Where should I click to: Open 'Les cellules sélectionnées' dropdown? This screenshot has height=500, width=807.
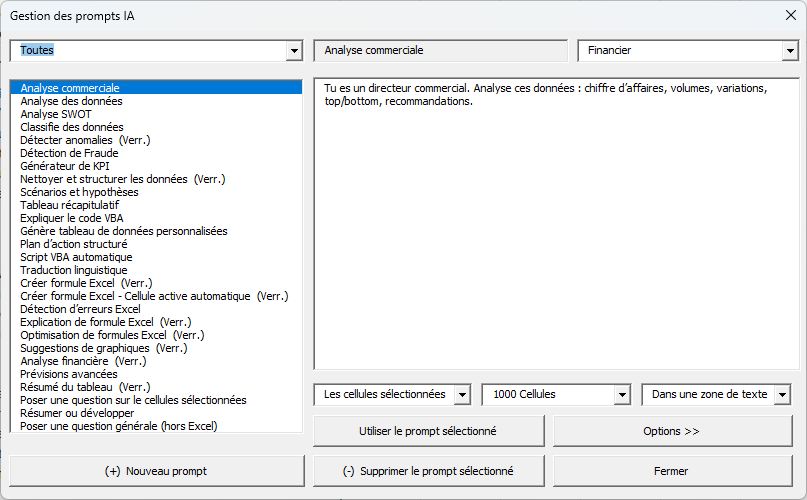click(461, 395)
